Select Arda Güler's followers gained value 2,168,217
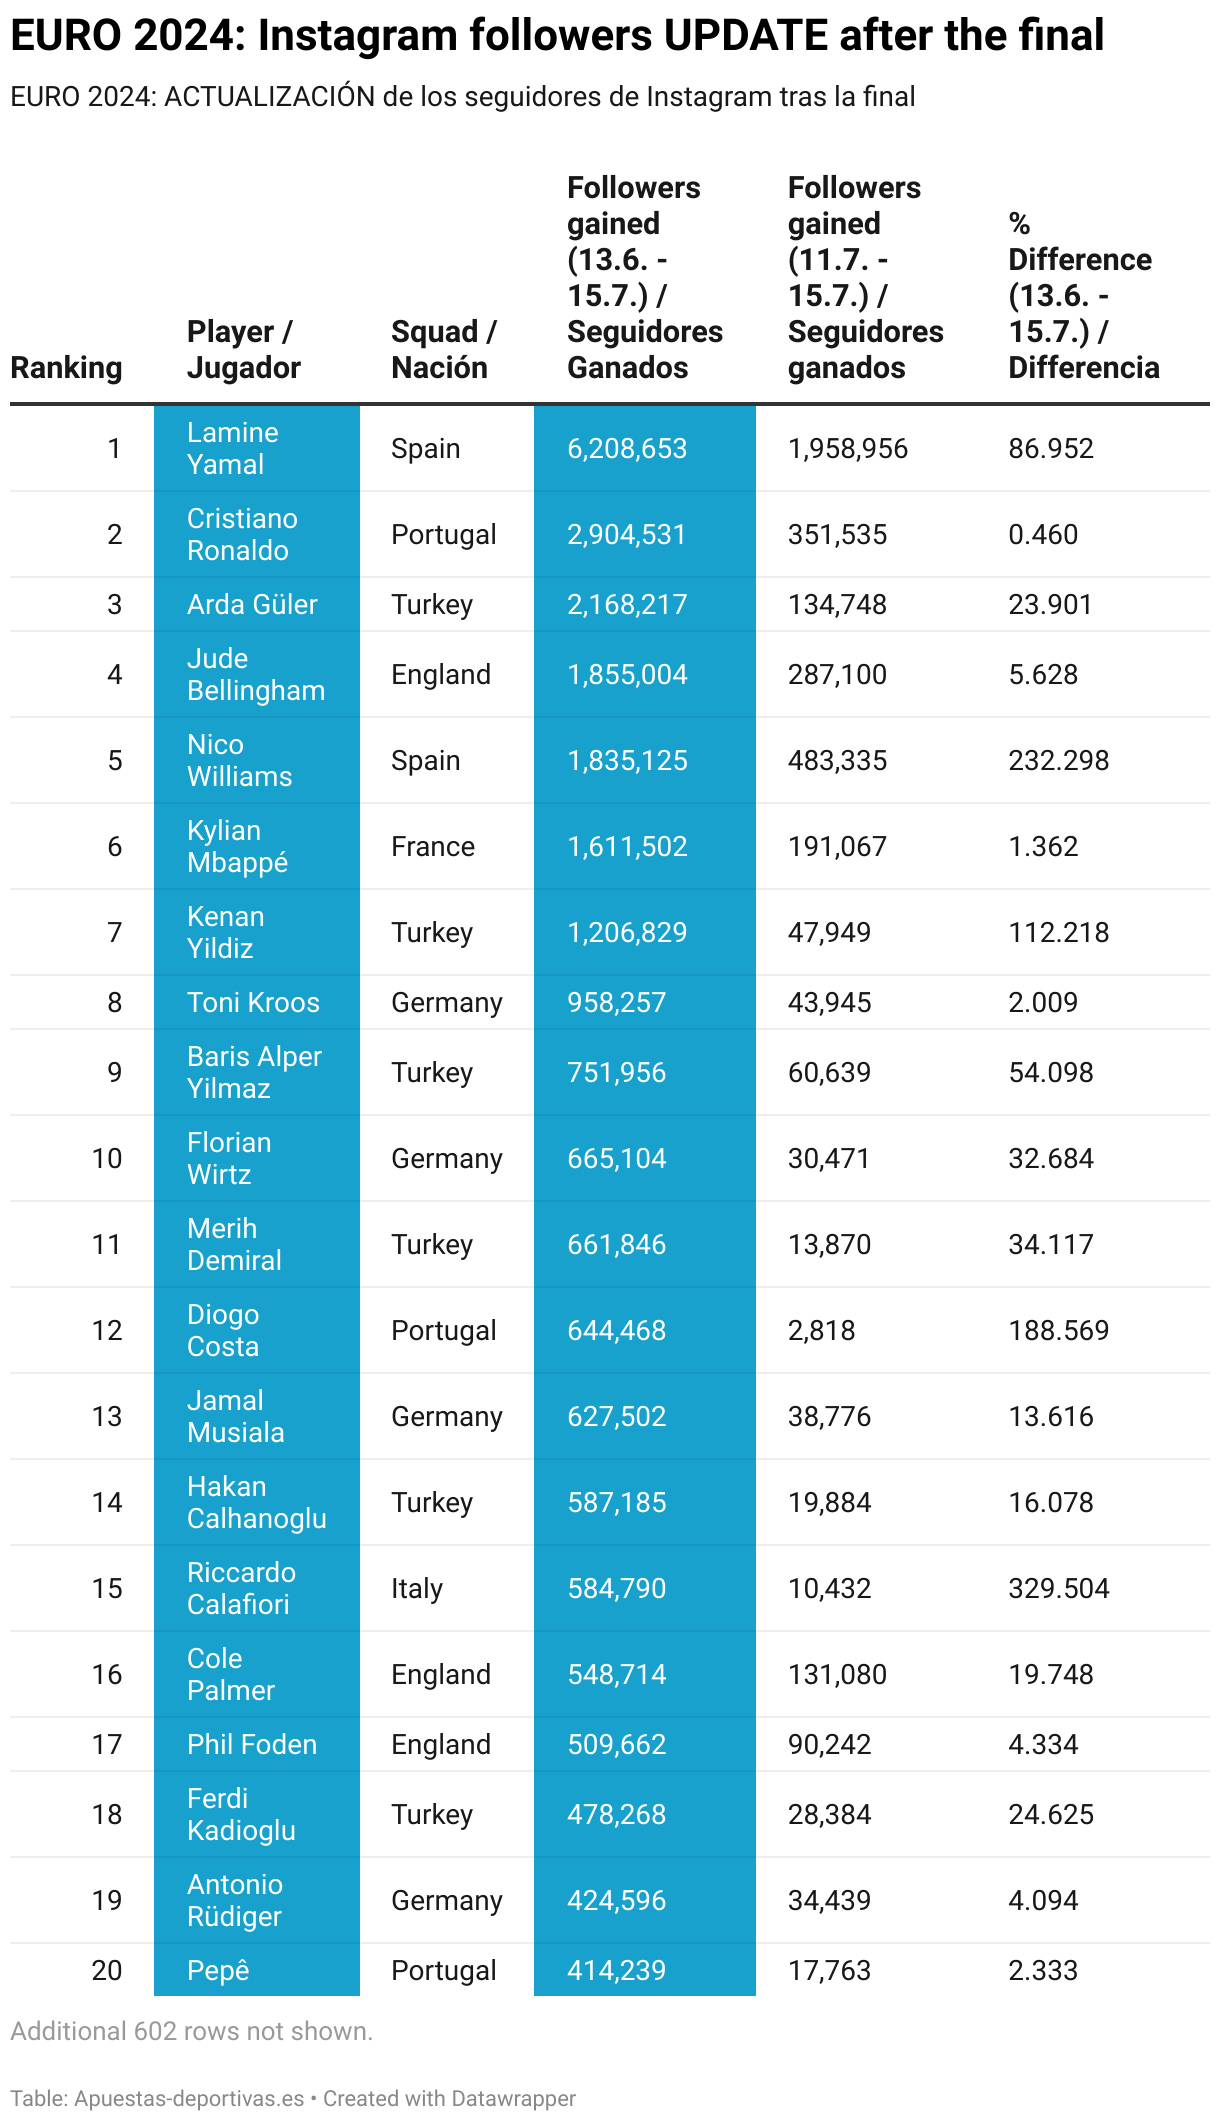The height and width of the screenshot is (2122, 1220). click(627, 604)
